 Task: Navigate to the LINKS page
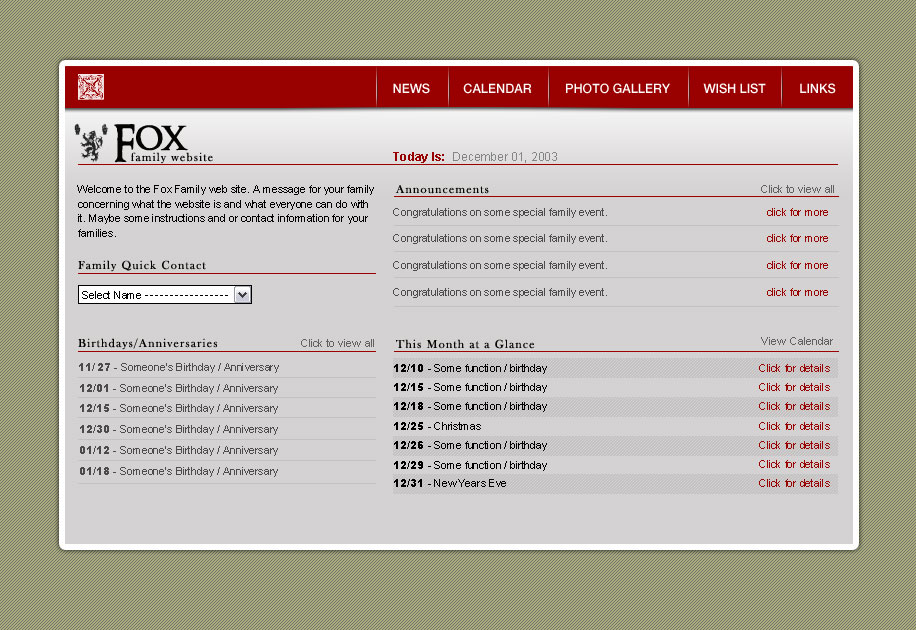coord(817,89)
